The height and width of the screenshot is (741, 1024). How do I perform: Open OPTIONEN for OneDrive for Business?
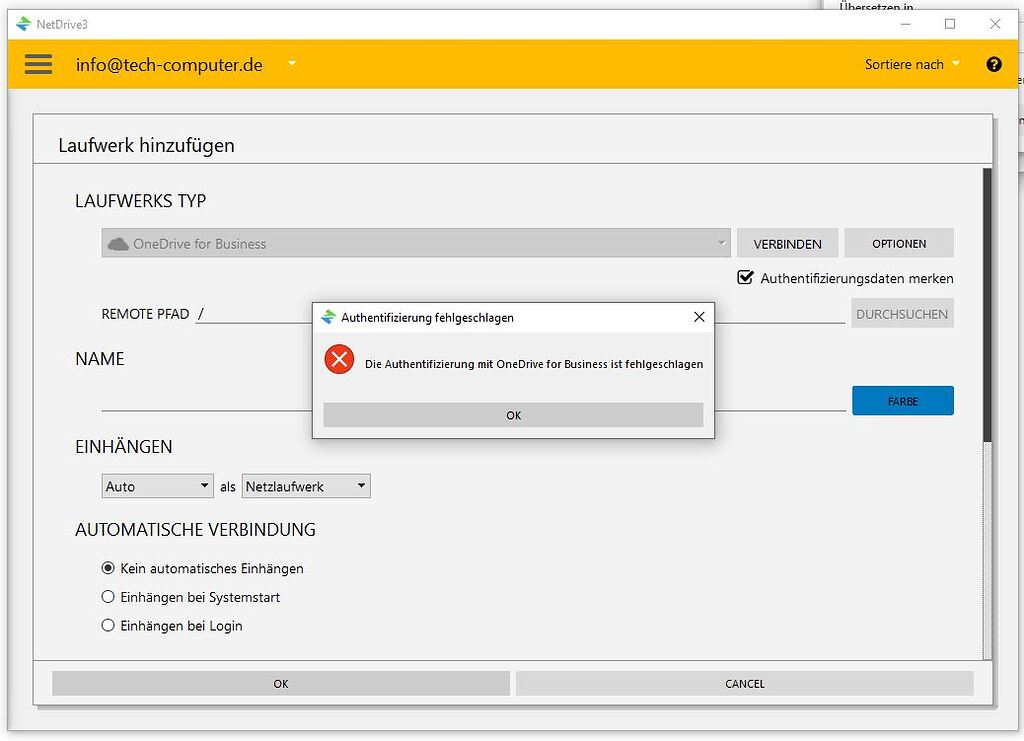coord(898,242)
